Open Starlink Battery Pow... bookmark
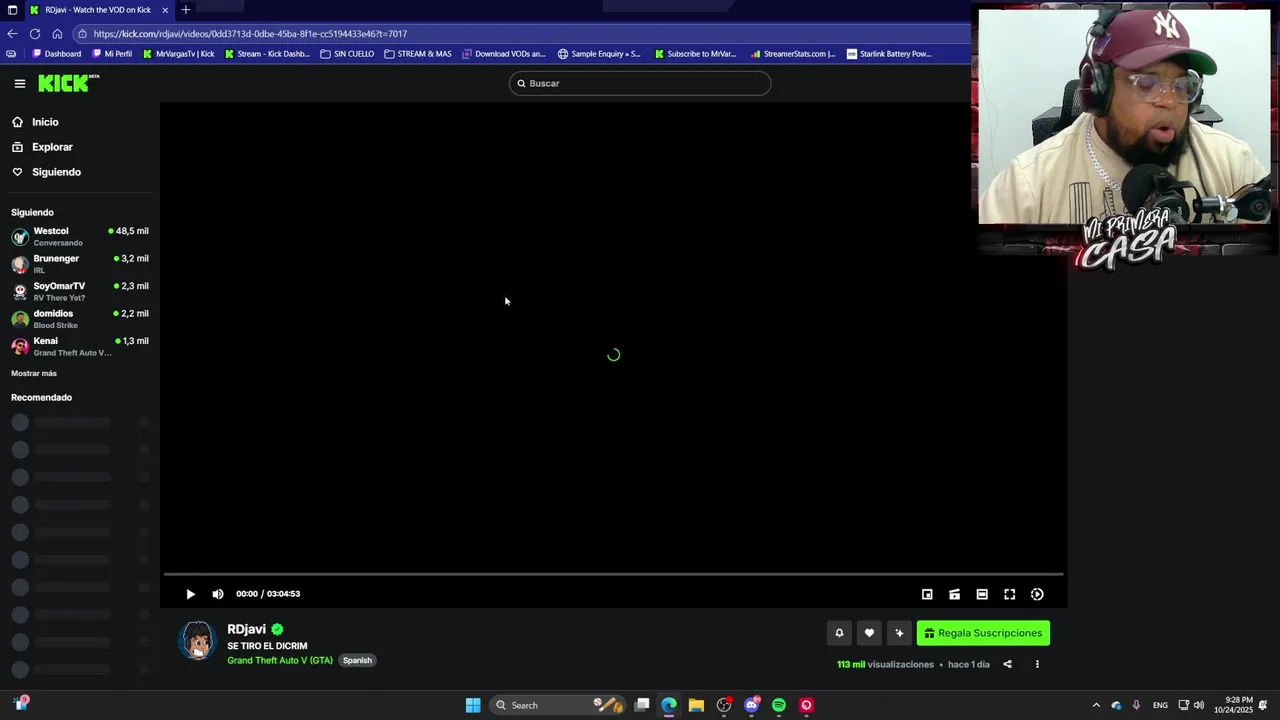This screenshot has height=720, width=1280. click(889, 54)
